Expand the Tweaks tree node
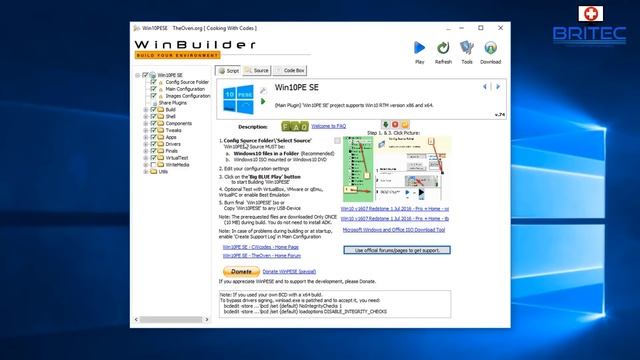This screenshot has height=360, width=640. pos(146,130)
